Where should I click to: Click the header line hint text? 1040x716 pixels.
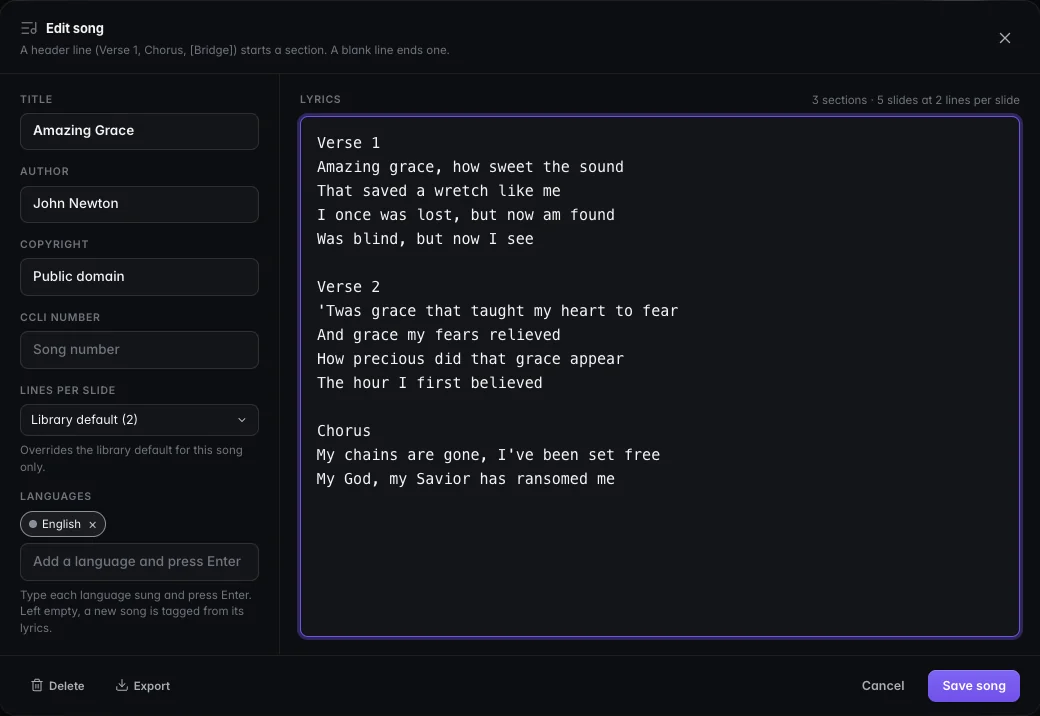pyautogui.click(x=235, y=50)
